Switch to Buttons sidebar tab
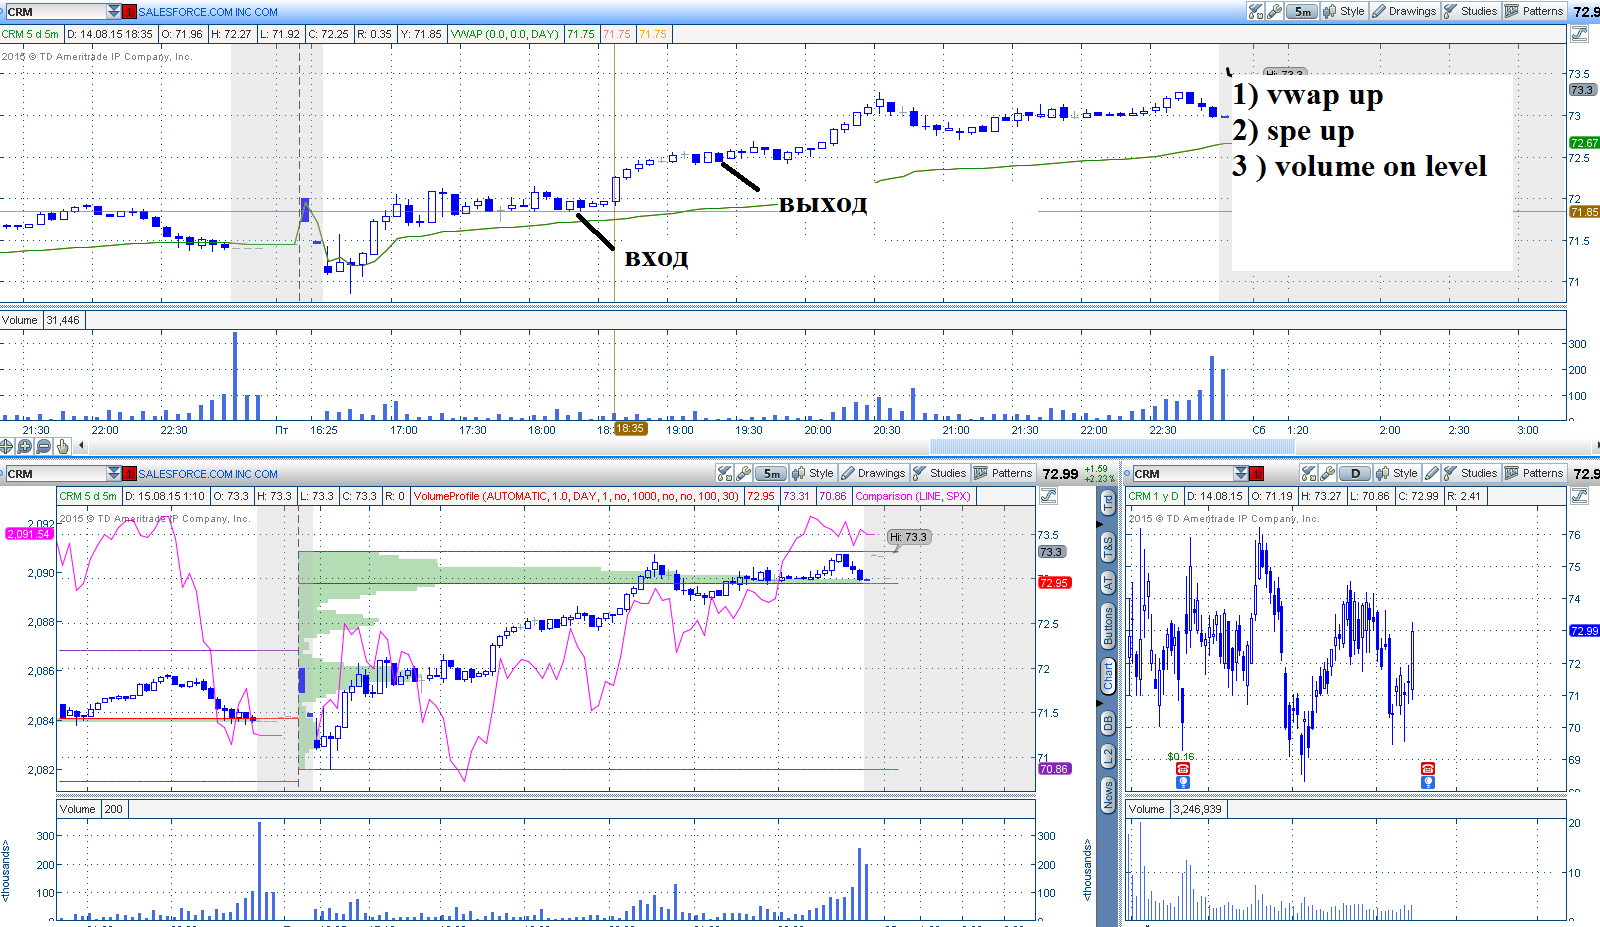The height and width of the screenshot is (927, 1600). [1108, 626]
